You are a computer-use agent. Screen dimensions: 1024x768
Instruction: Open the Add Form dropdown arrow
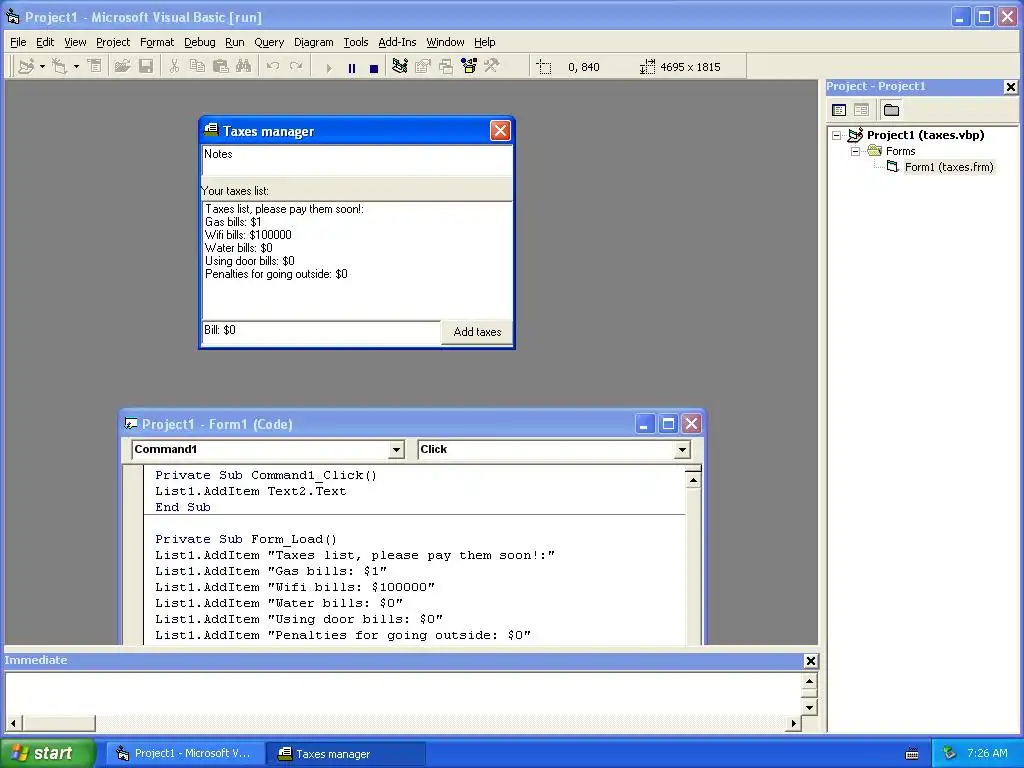(76, 67)
